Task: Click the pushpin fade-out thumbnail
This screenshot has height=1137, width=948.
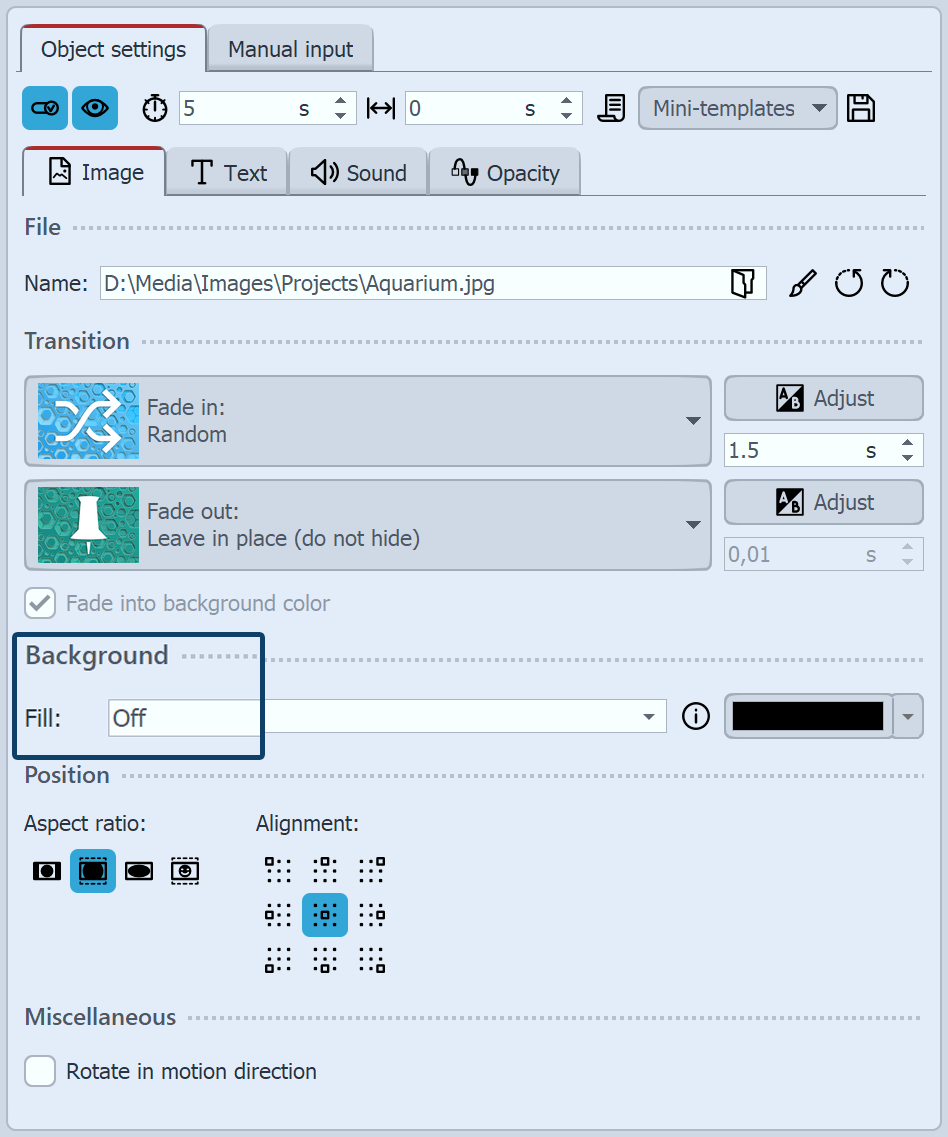Action: [x=88, y=524]
